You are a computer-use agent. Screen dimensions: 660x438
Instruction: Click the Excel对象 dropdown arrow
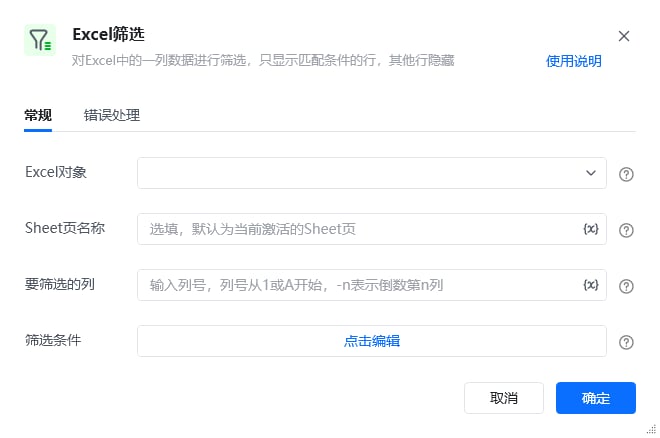click(x=591, y=173)
